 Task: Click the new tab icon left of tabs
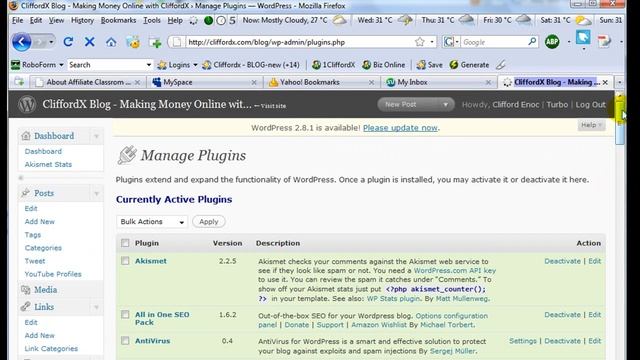click(19, 82)
